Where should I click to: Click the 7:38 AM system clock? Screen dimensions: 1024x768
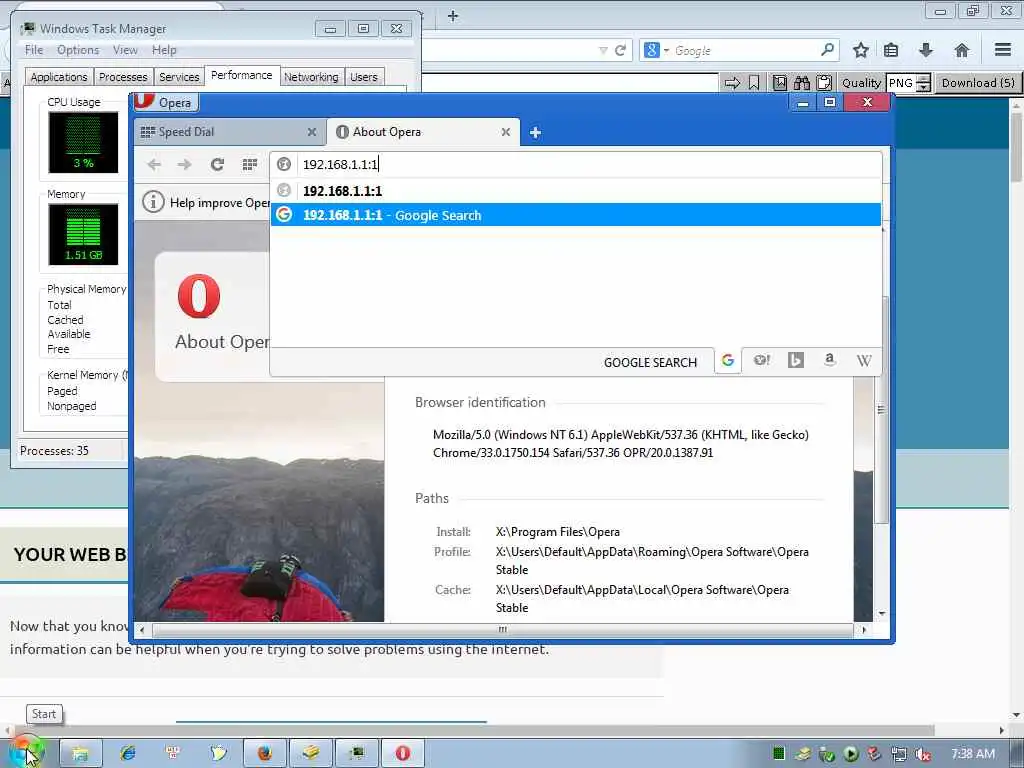[x=973, y=754]
